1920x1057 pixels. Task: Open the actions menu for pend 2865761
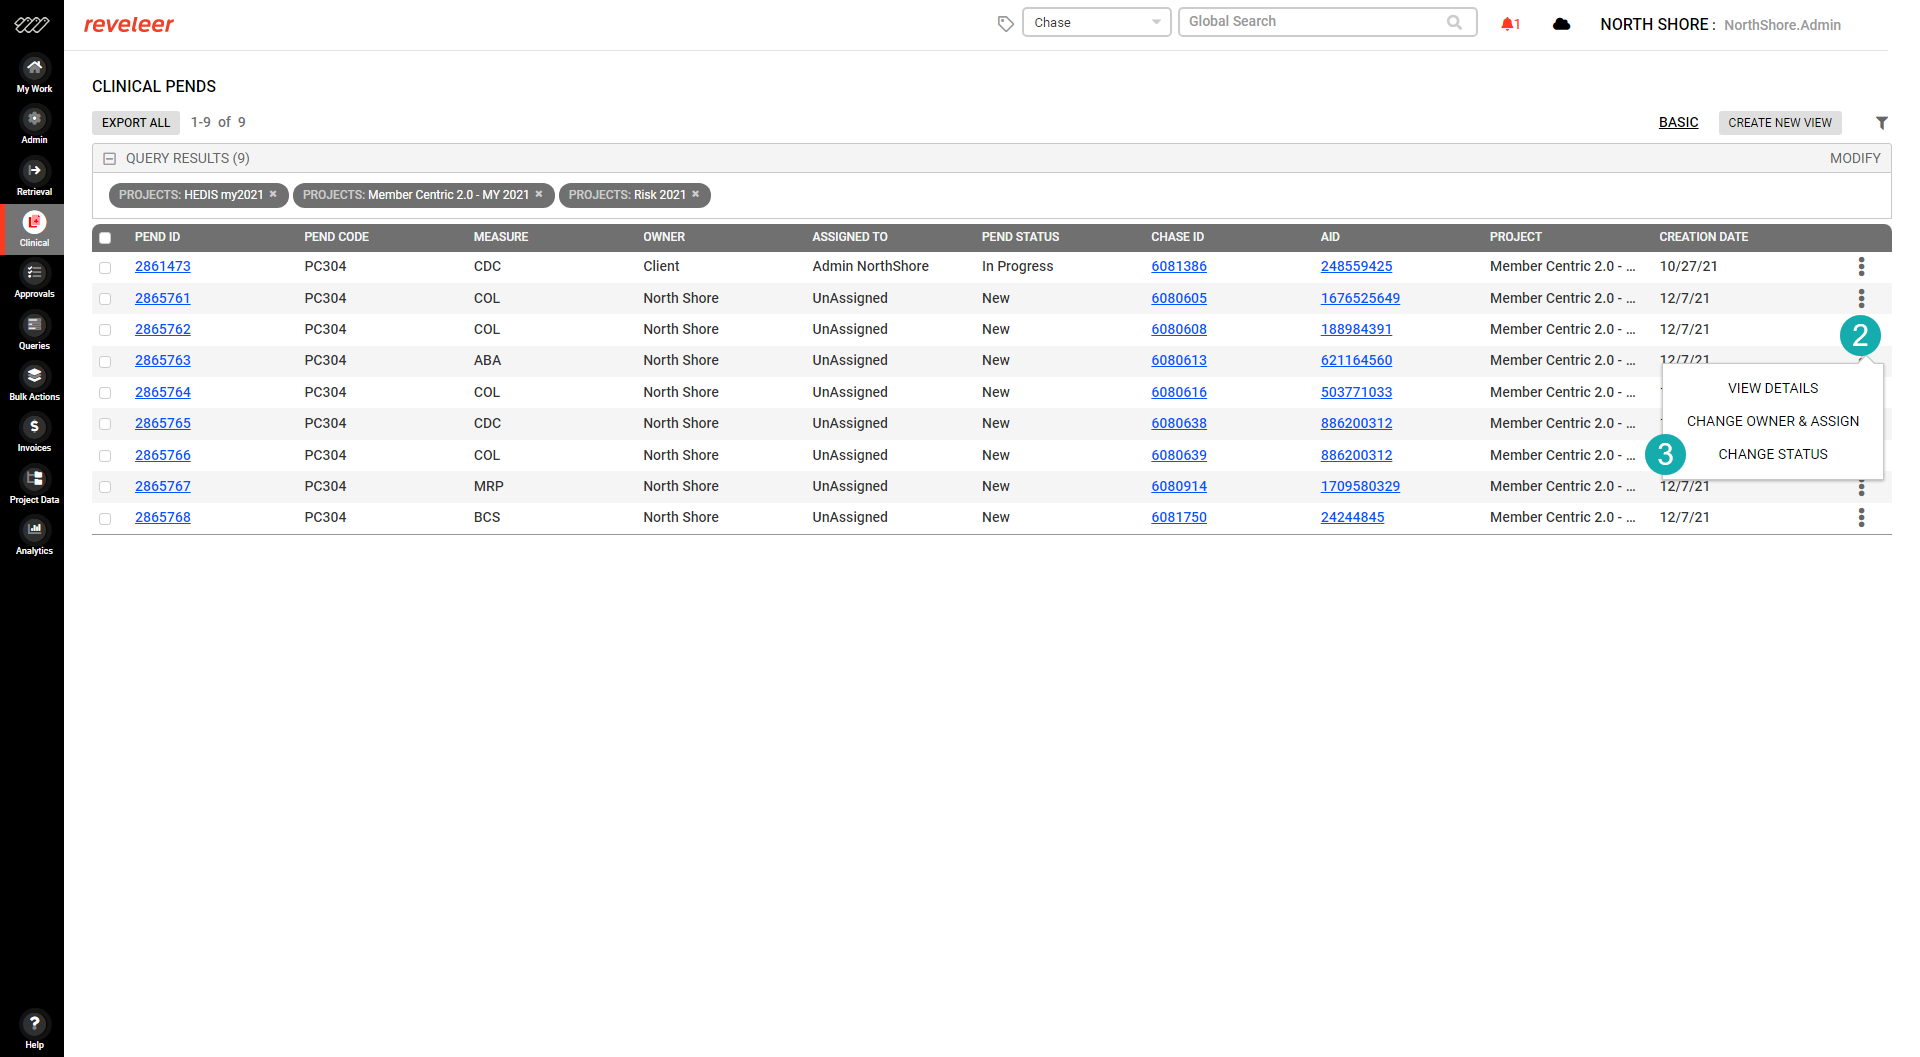coord(1861,298)
